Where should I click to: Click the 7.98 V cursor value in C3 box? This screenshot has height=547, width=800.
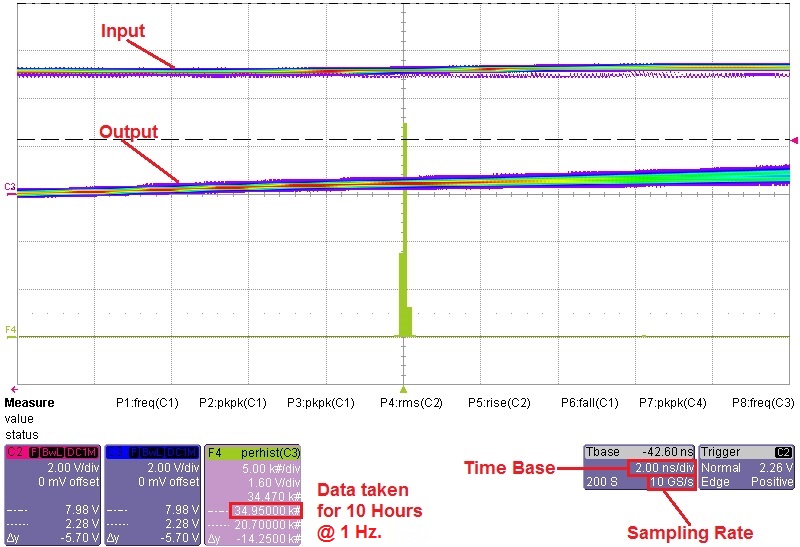182,509
